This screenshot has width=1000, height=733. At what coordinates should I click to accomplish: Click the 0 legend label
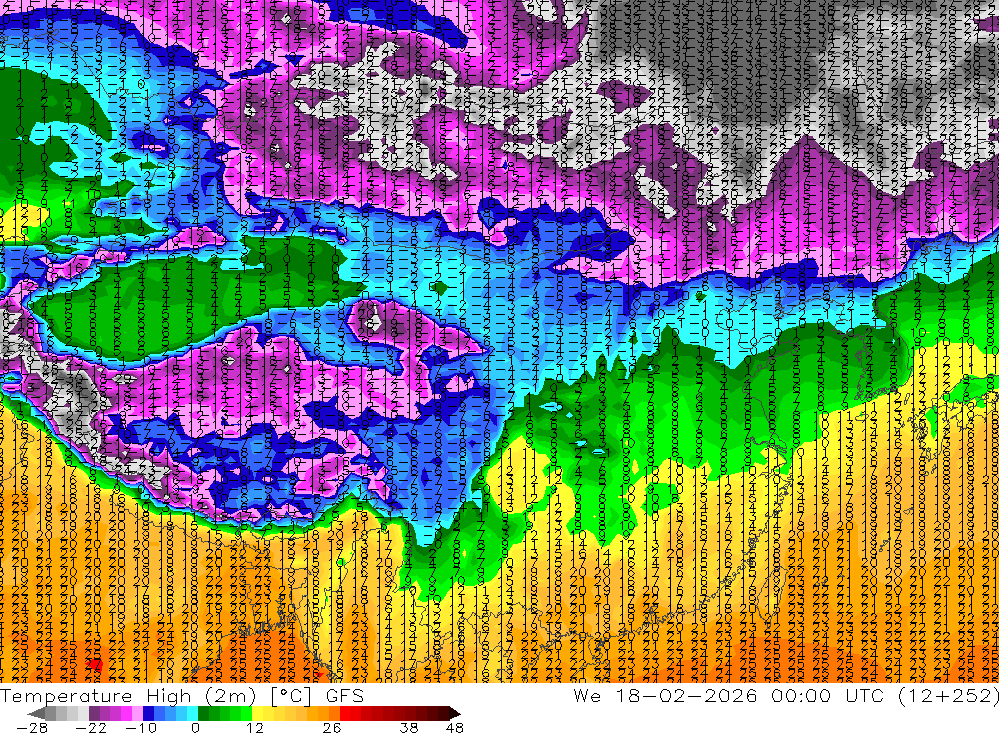coord(196,728)
